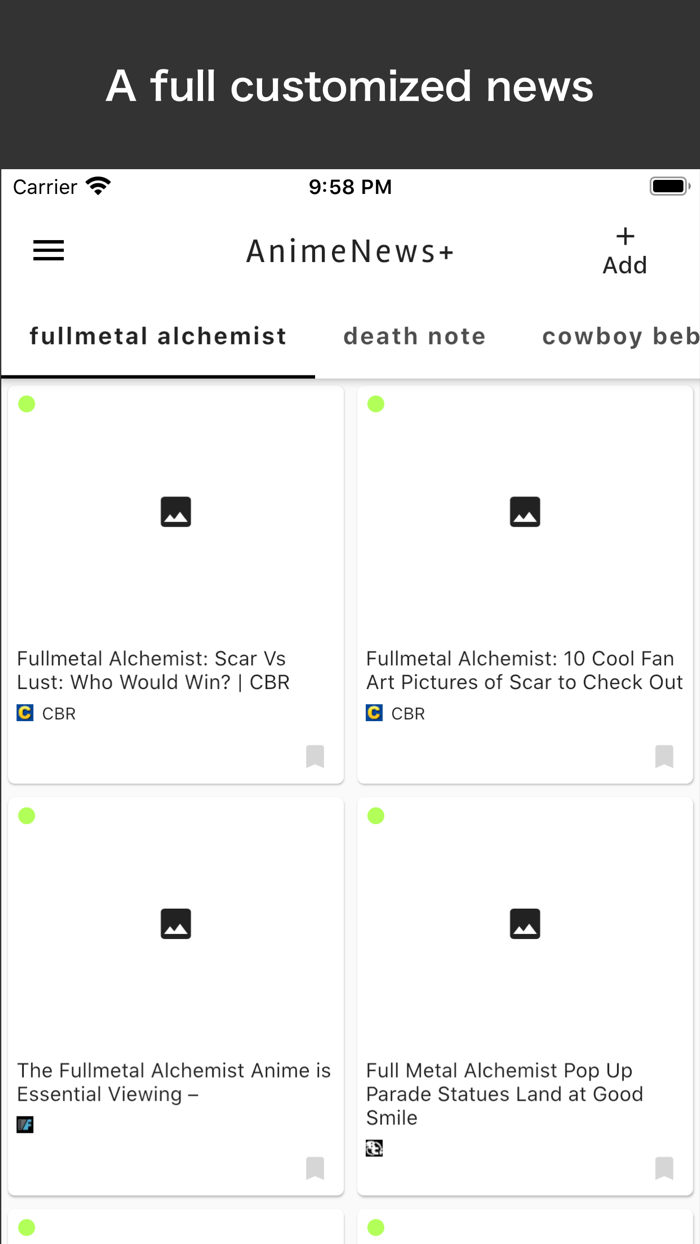Select the fullmetal alchemist tab
This screenshot has width=700, height=1244.
click(157, 336)
